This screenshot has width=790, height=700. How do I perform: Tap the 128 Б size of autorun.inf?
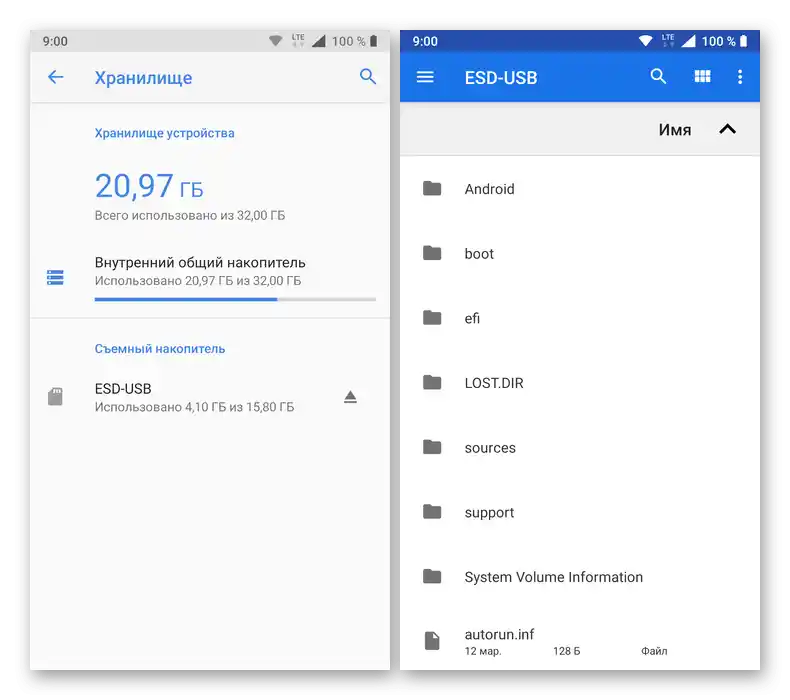tap(566, 651)
